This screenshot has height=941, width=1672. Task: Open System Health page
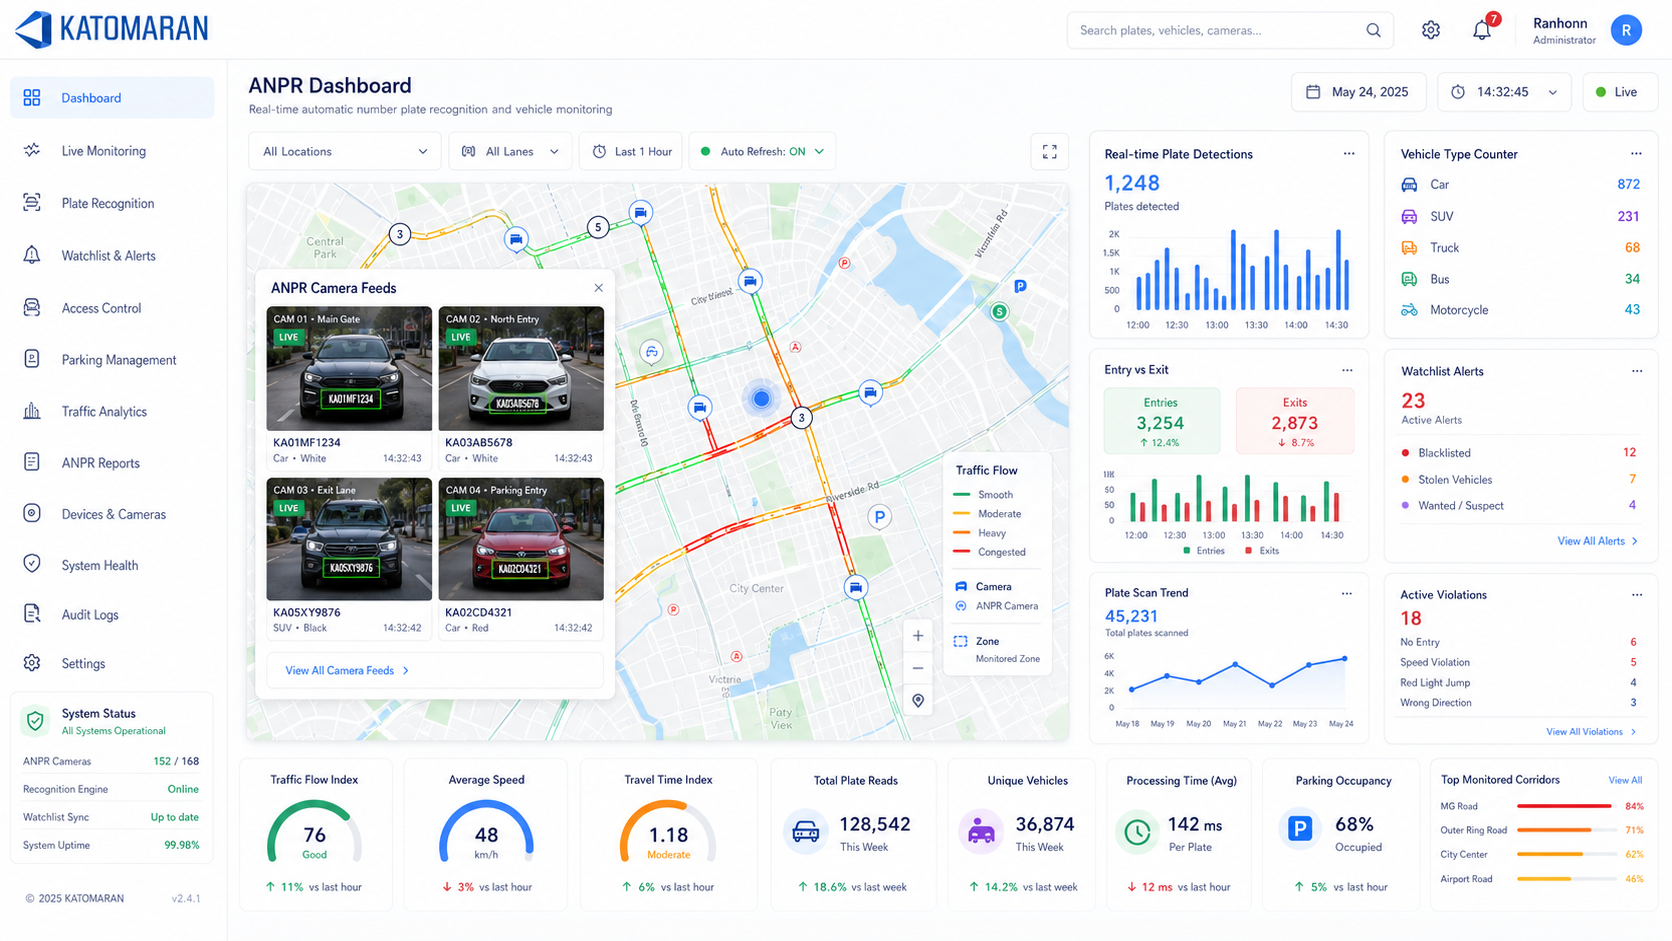point(112,565)
